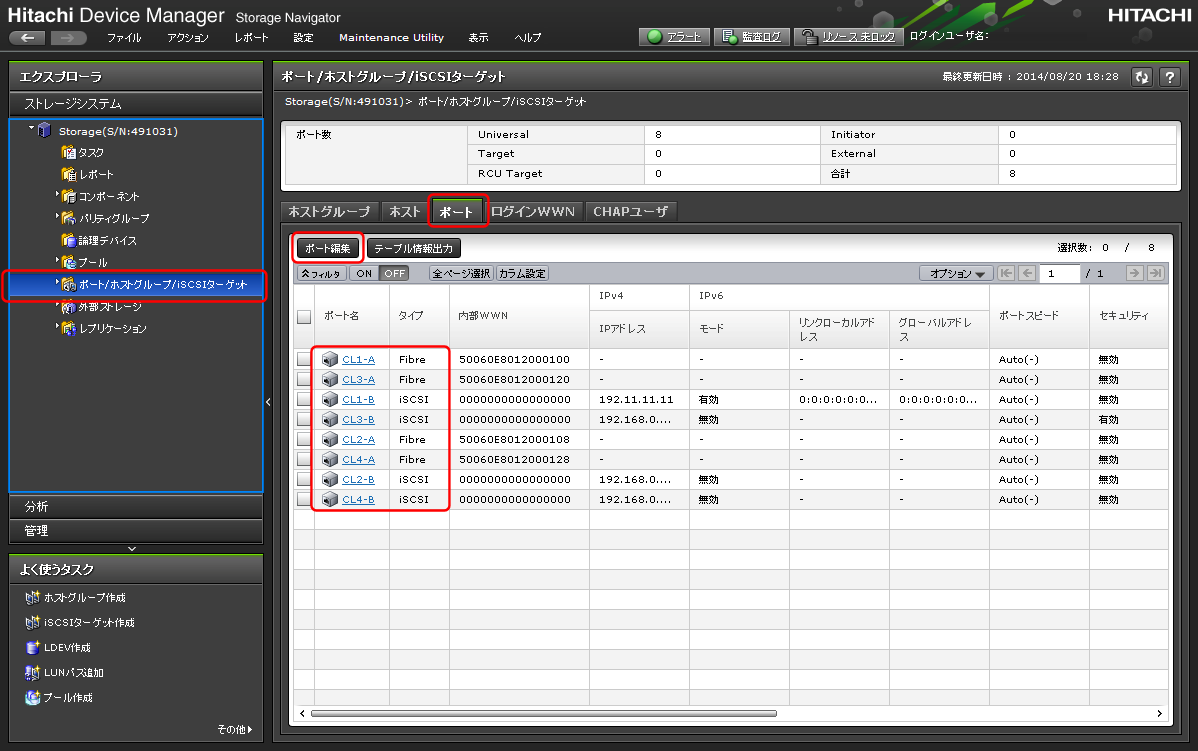The width and height of the screenshot is (1198, 751).
Task: Expand the パリティグループ tree node
Action: pyautogui.click(x=57, y=217)
